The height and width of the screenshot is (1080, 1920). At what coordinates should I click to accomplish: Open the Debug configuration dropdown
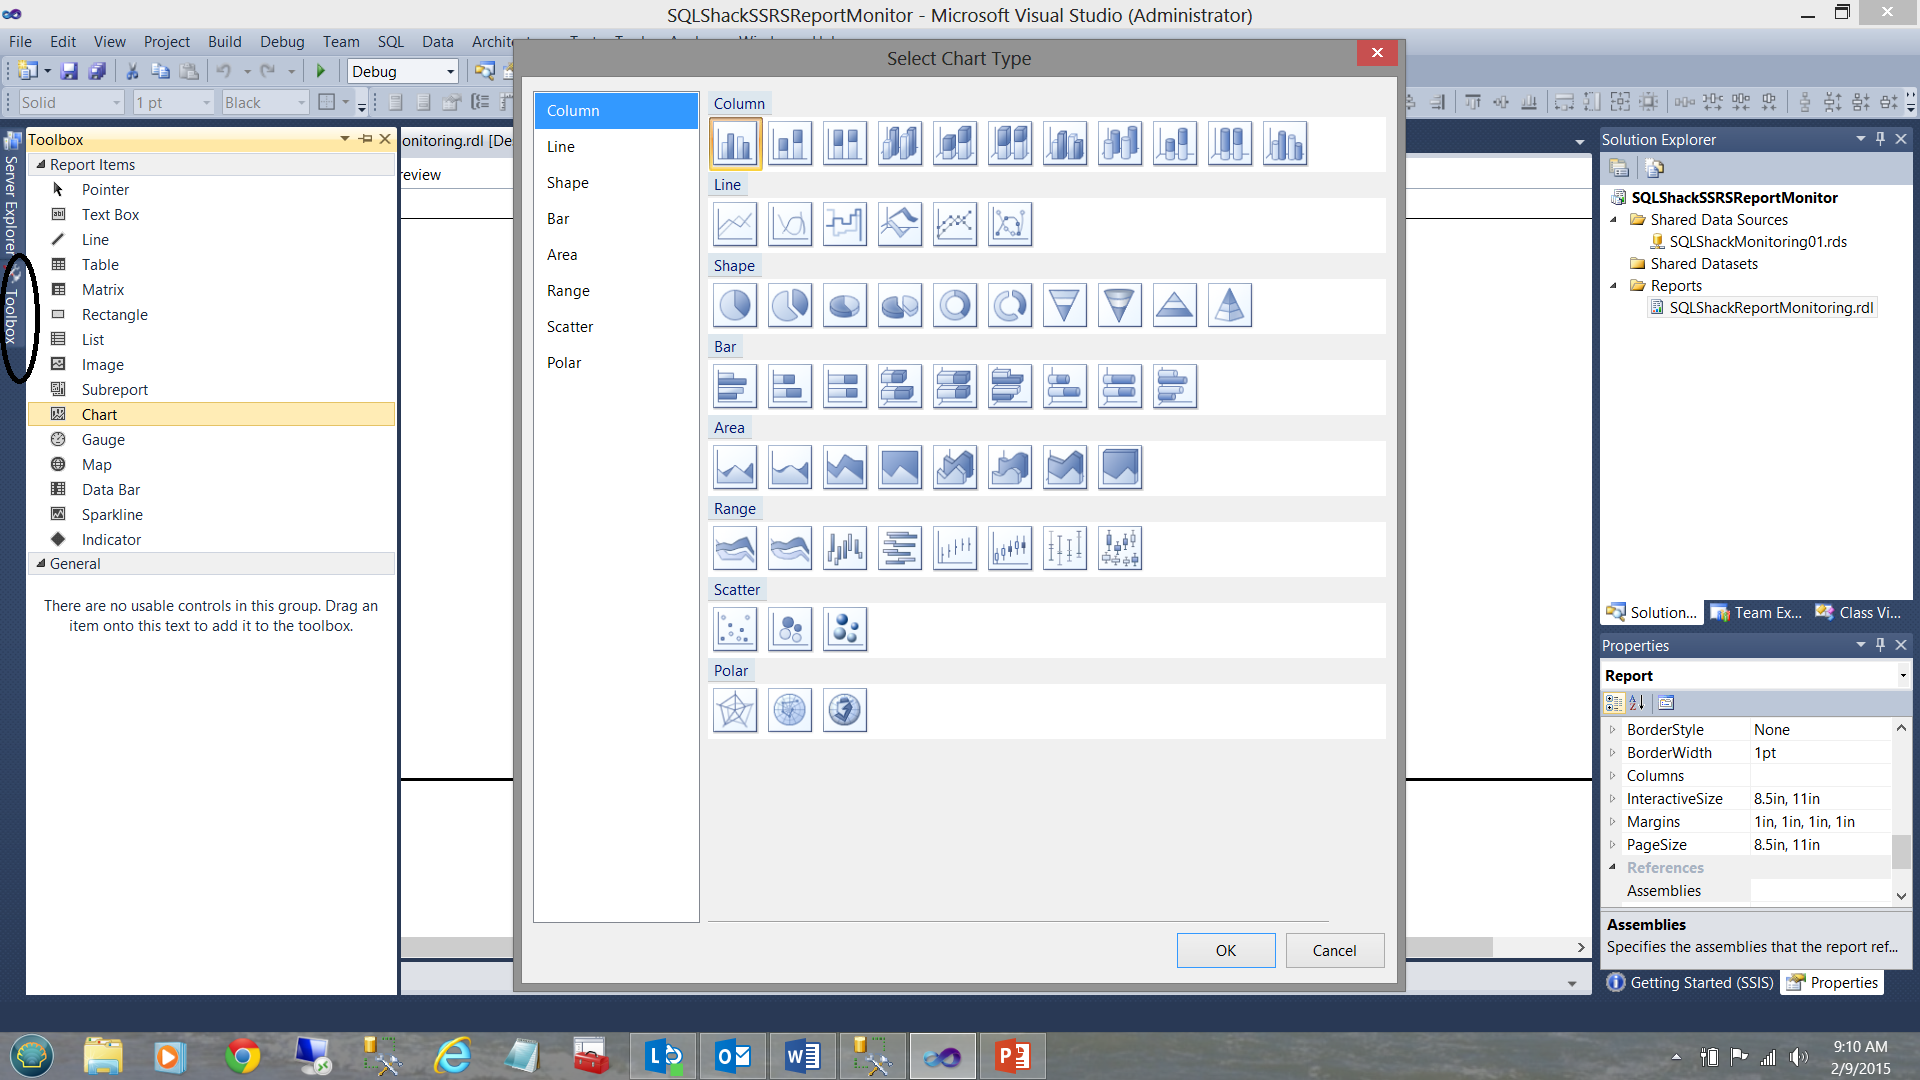(450, 71)
